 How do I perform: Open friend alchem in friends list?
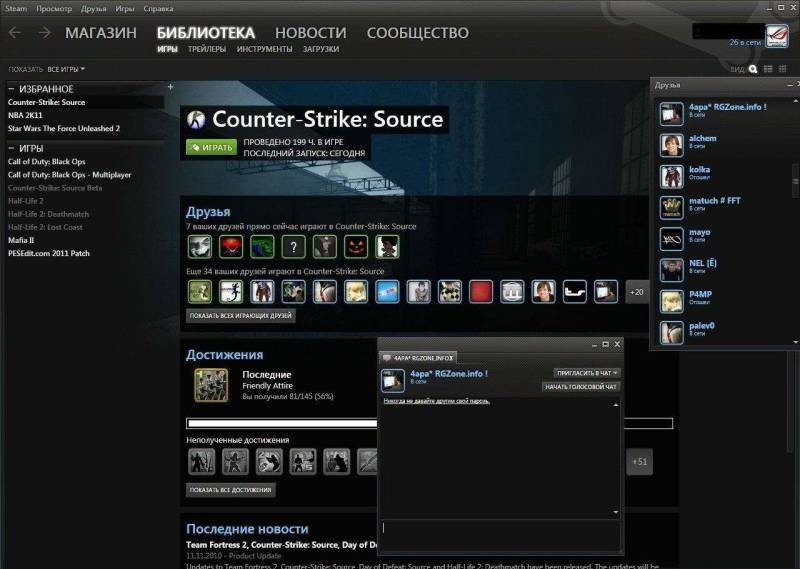724,145
